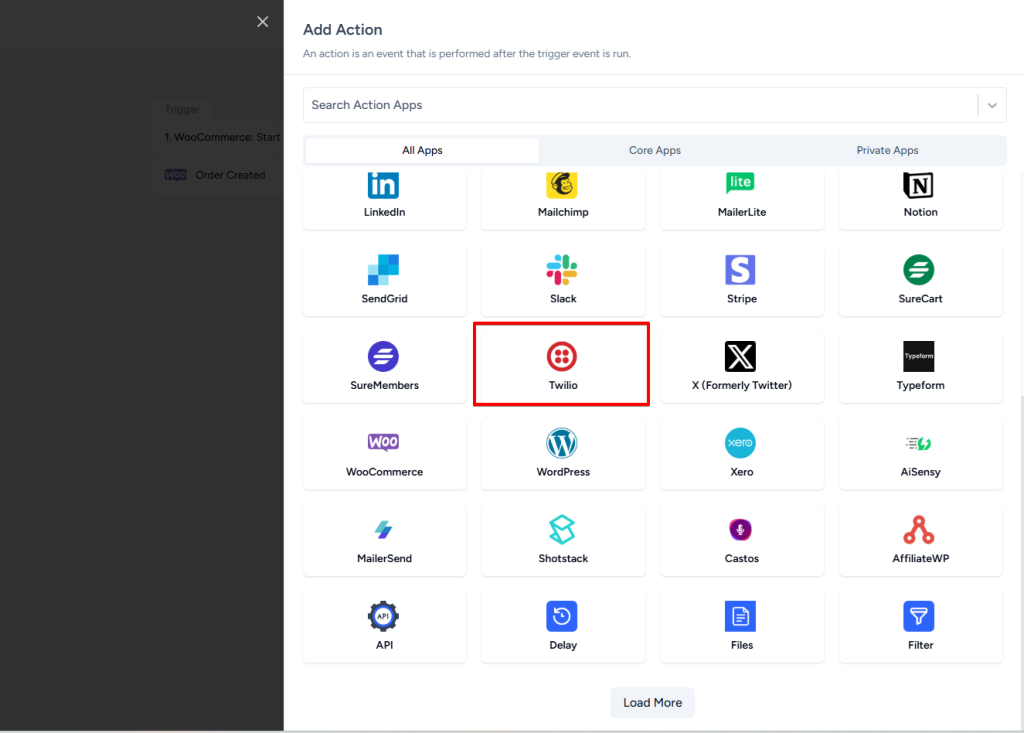Select the Twilio app icon
The image size is (1024, 733).
click(562, 356)
